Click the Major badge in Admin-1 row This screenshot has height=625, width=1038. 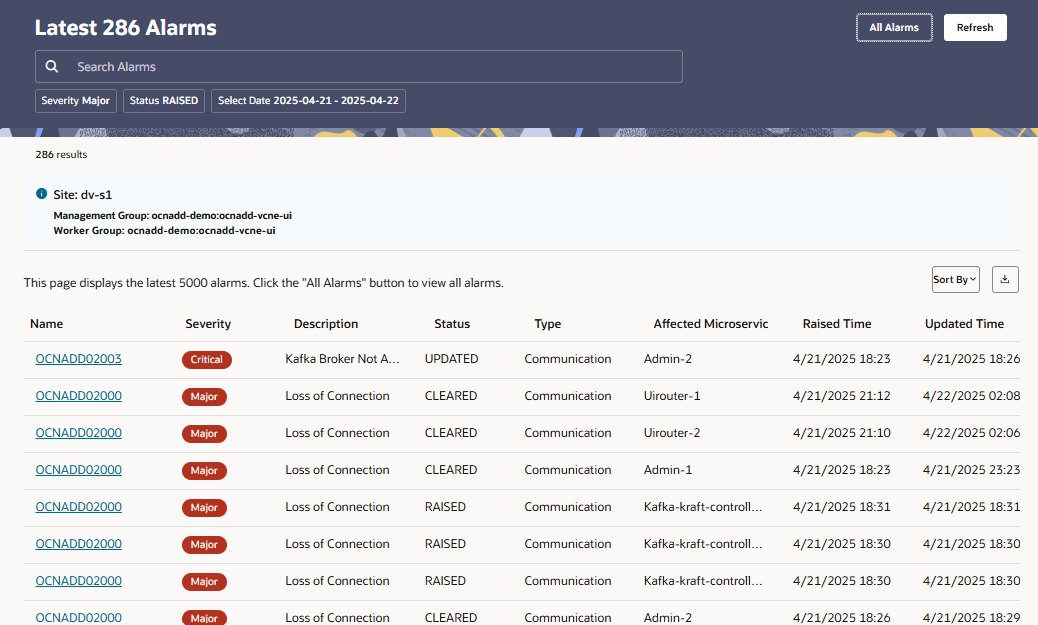click(204, 471)
